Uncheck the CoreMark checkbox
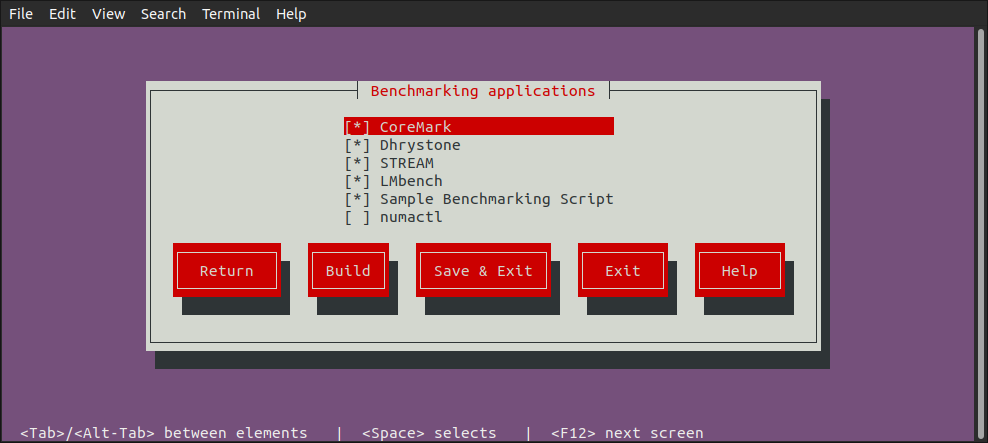Viewport: 988px width, 443px height. tap(357, 127)
